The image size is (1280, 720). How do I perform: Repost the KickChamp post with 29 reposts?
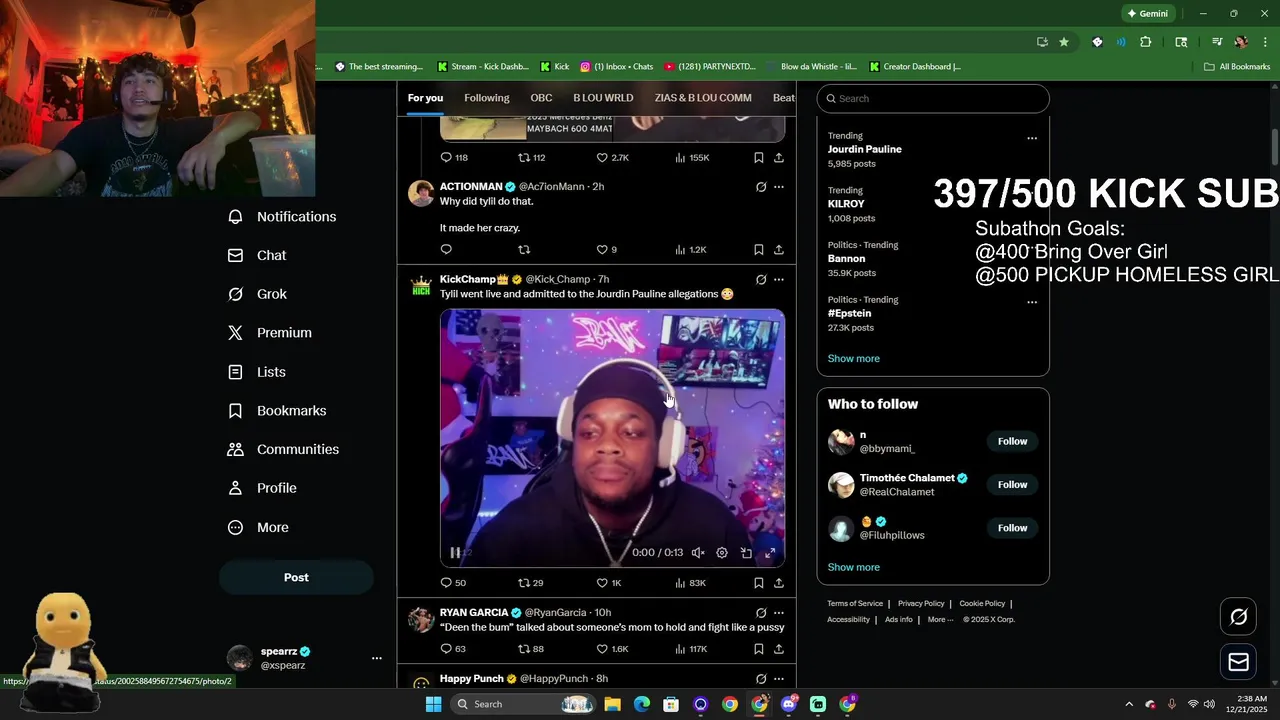[x=531, y=583]
